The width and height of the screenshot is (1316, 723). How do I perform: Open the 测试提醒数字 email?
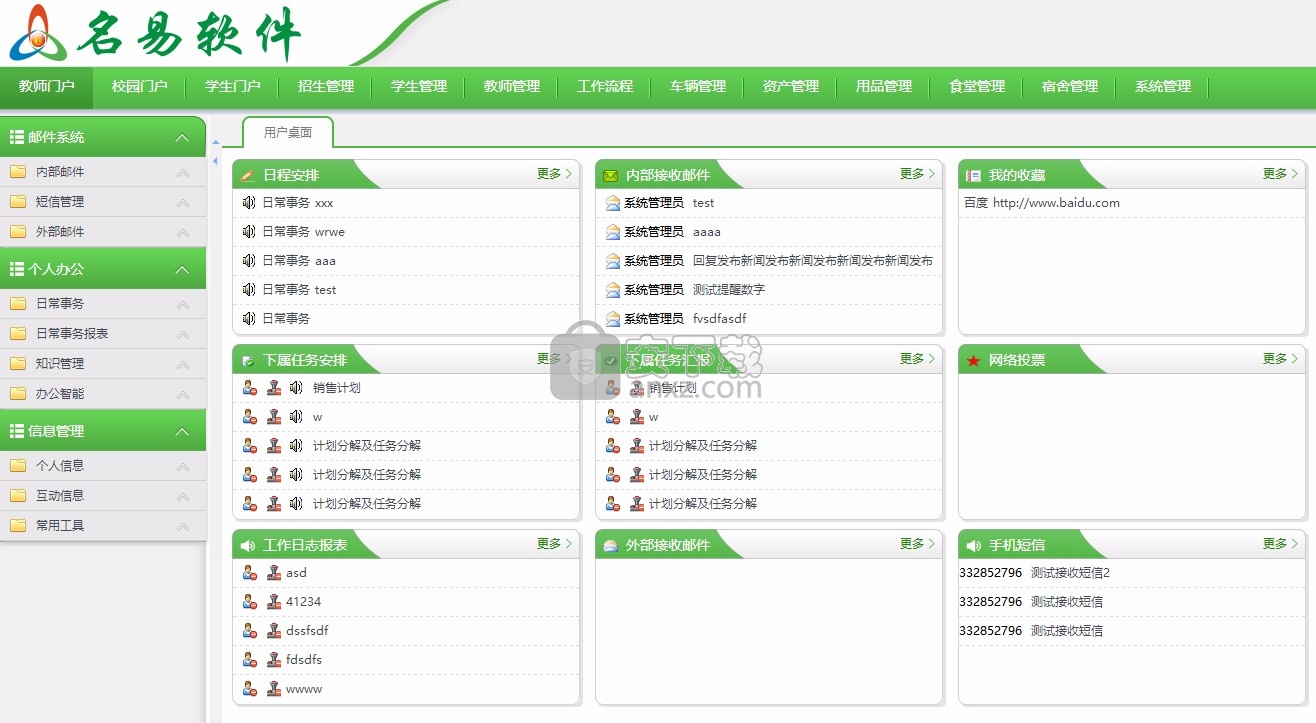click(x=729, y=289)
